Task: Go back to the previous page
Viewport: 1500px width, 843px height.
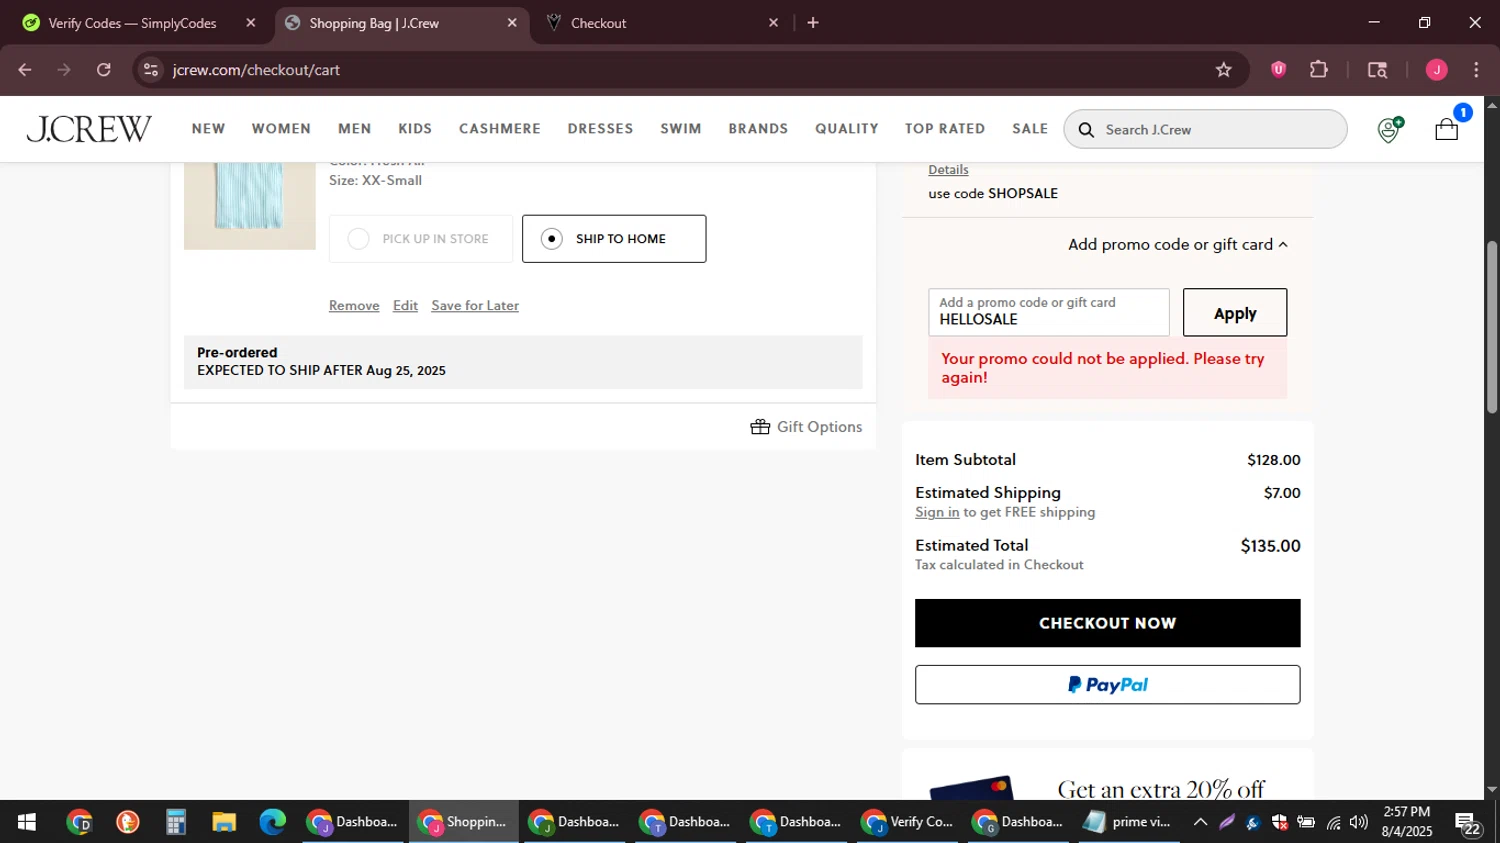Action: tap(25, 70)
